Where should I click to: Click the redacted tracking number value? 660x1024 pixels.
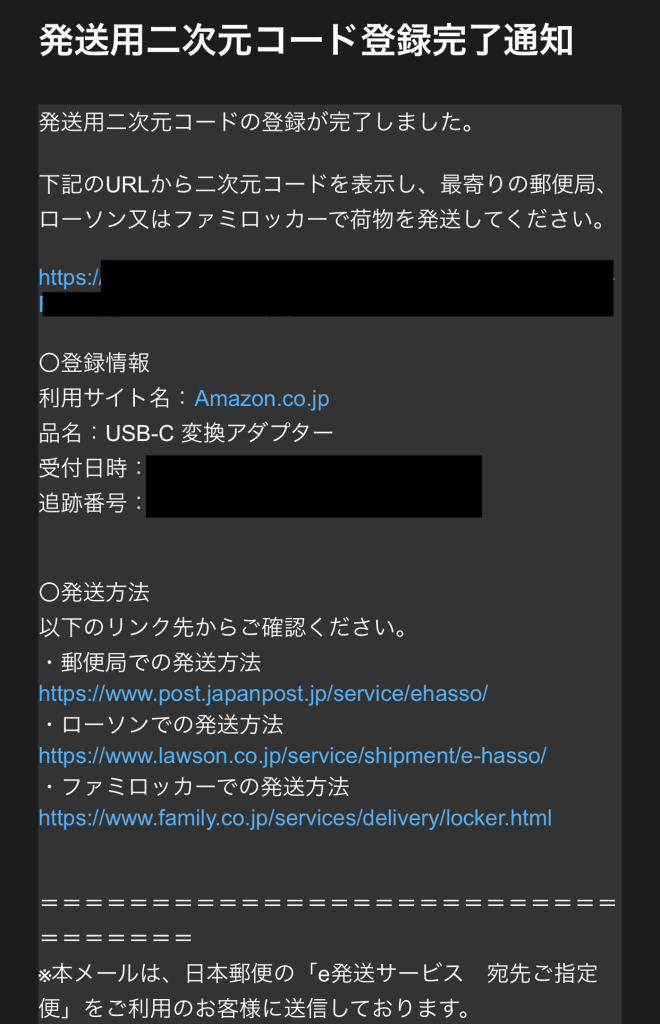tap(313, 502)
